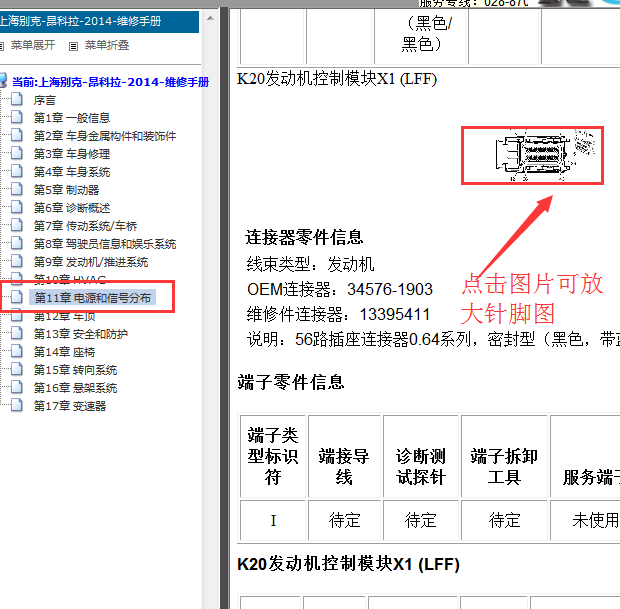Click the 诊断测试探针 table header
The width and height of the screenshot is (620, 609).
pyautogui.click(x=421, y=456)
